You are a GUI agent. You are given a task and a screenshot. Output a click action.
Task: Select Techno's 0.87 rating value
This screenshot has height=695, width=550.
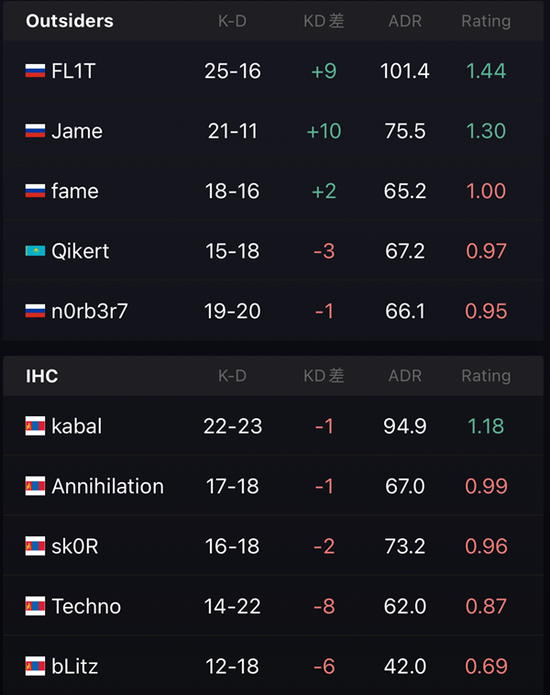486,606
